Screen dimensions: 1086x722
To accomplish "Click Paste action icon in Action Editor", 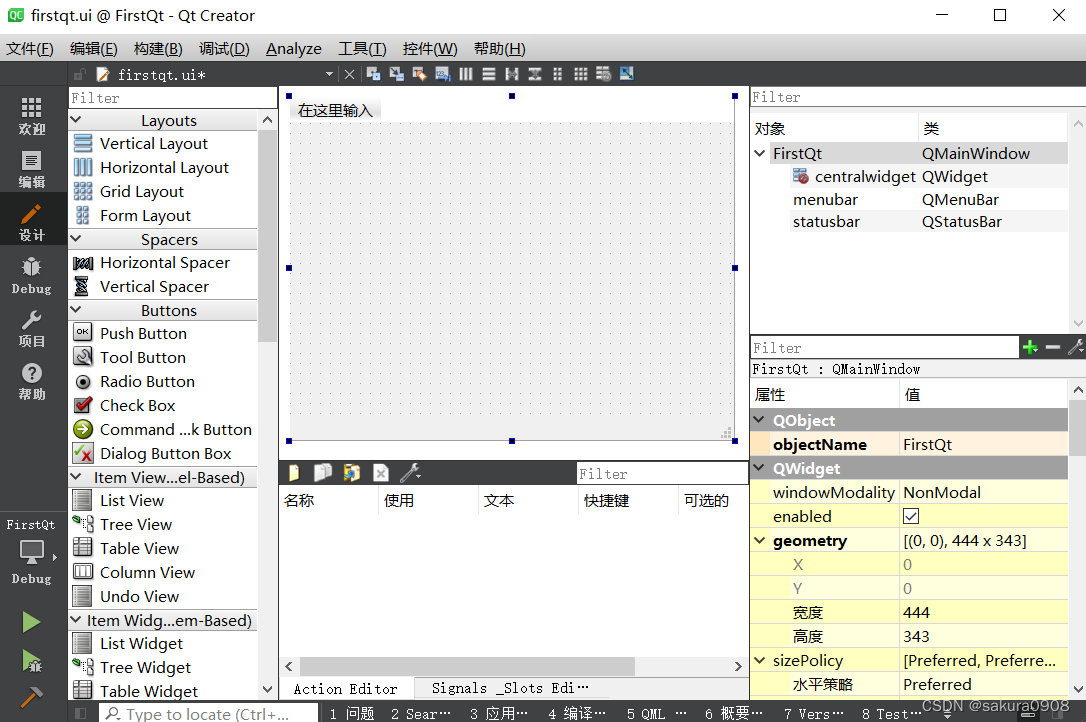I will pos(352,473).
